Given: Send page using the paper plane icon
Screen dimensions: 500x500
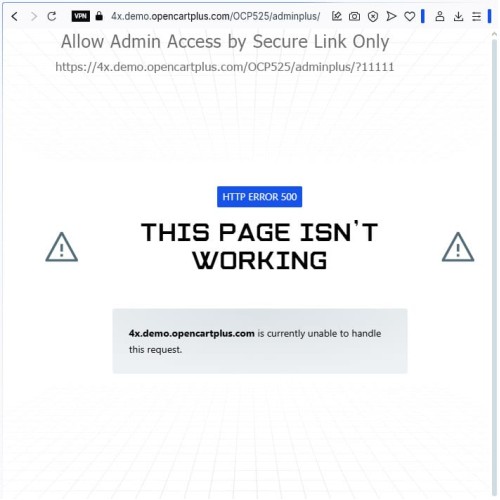Looking at the screenshot, I should coord(391,16).
